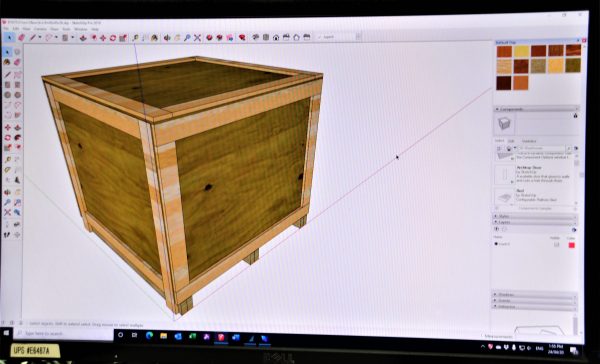Screen dimensions: 600x364
Task: Select the Line tool in left tool set
Action: 7,74
